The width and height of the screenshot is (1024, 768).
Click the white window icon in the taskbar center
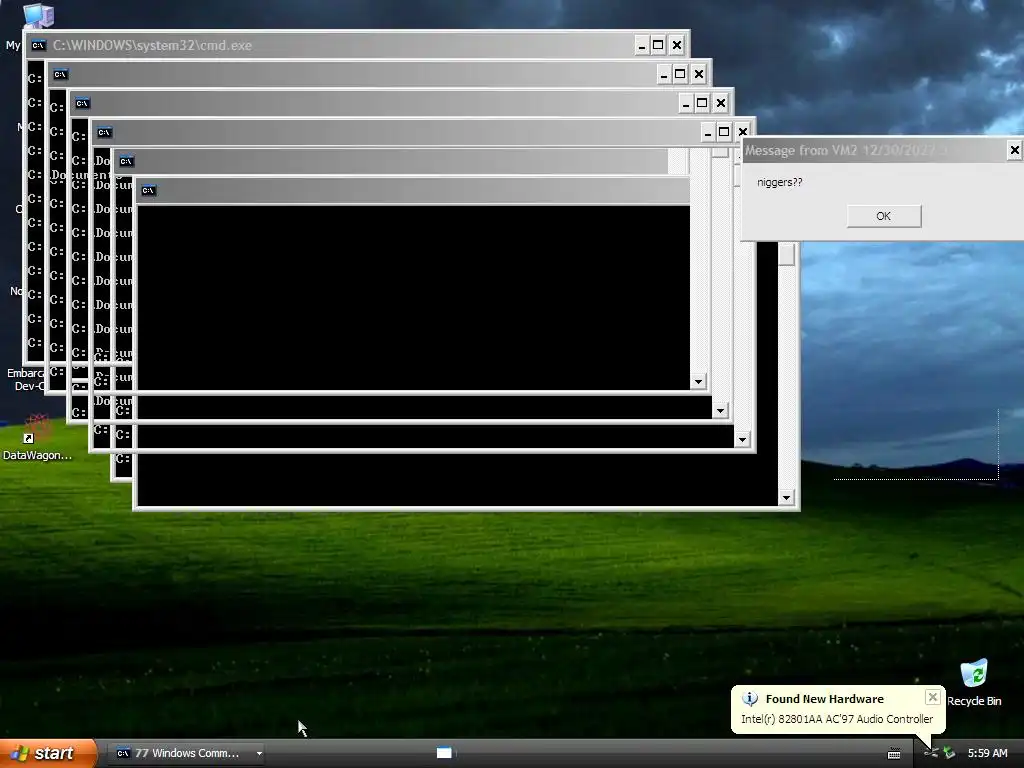[444, 753]
